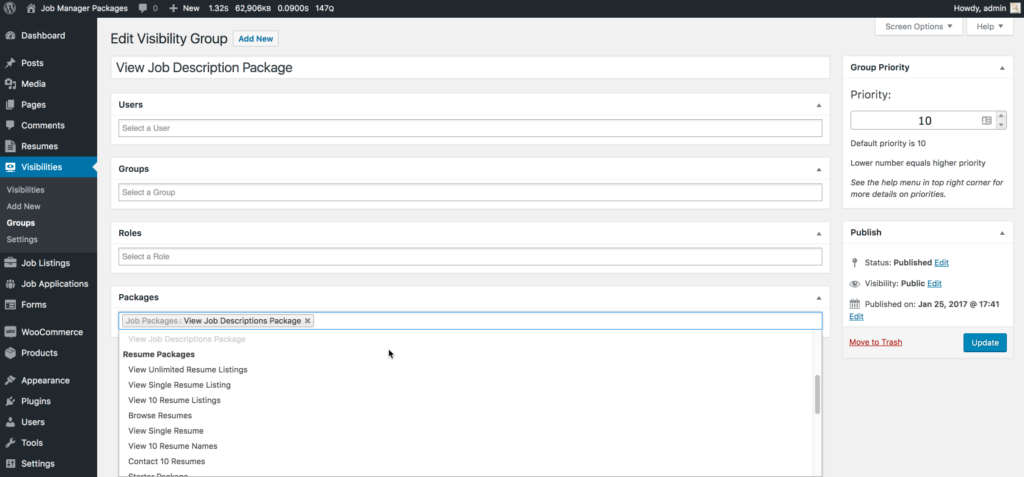The width and height of the screenshot is (1024, 477).
Task: Click the Appearance brush icon
Action: [10, 380]
